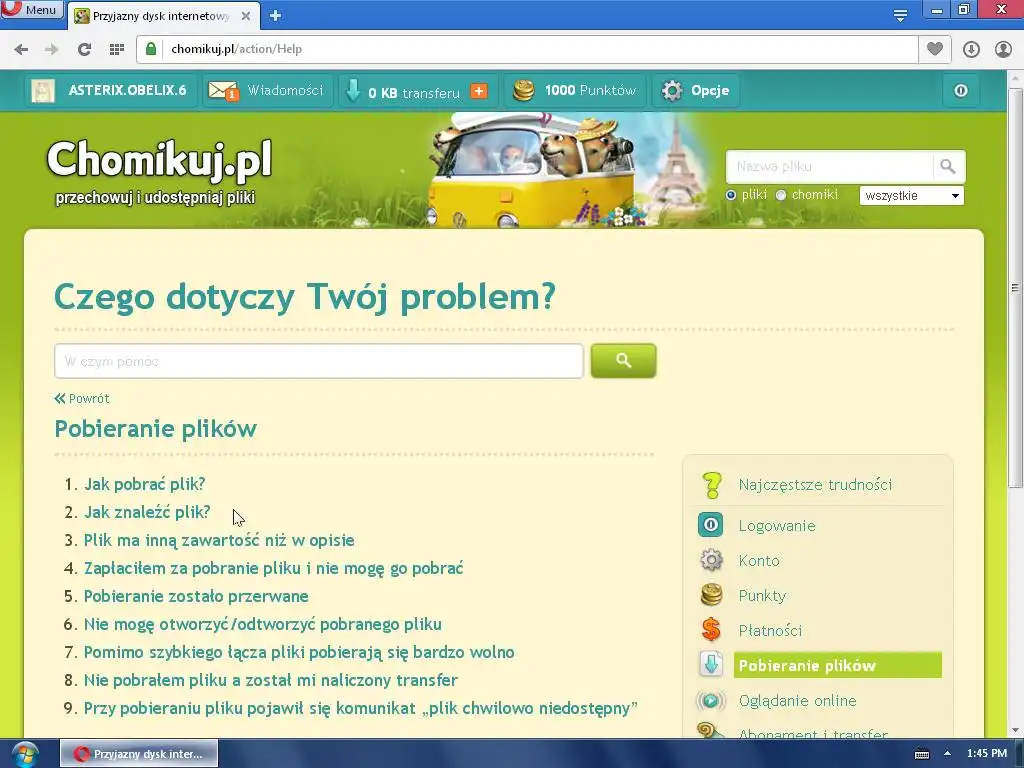
Task: Click the Chomikuj.pl logo
Action: [x=159, y=159]
